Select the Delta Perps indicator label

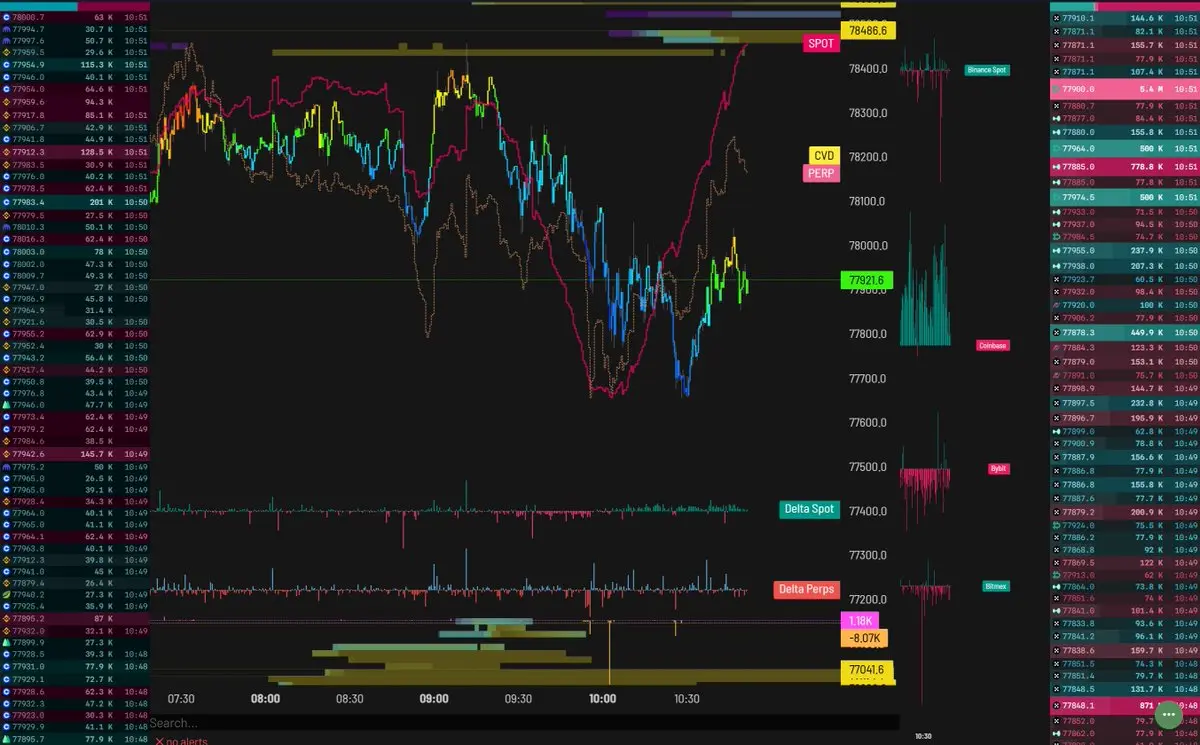tap(806, 589)
